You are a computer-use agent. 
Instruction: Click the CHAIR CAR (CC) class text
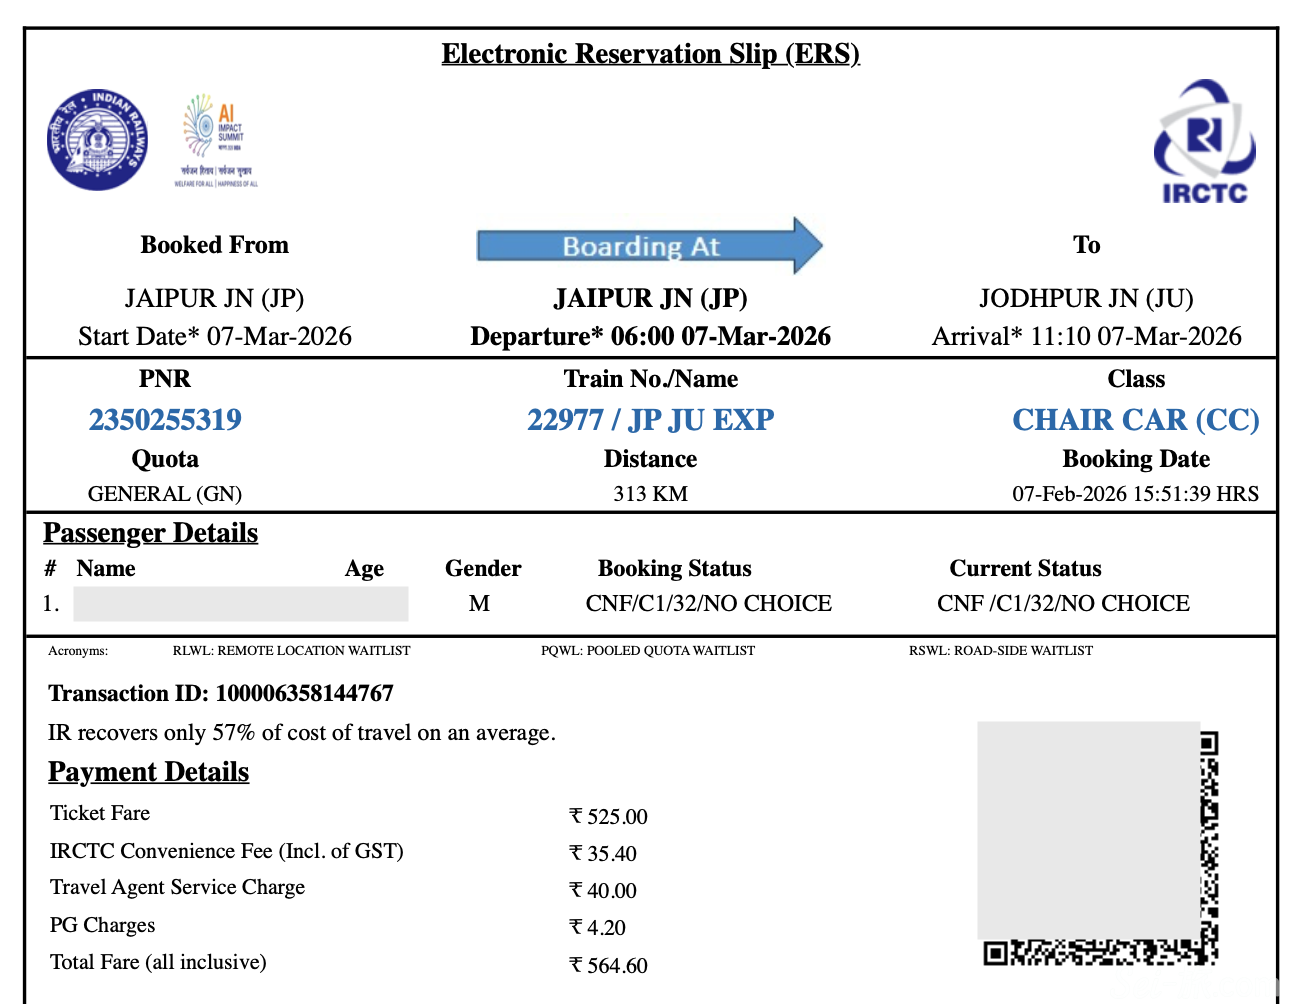coord(1135,420)
